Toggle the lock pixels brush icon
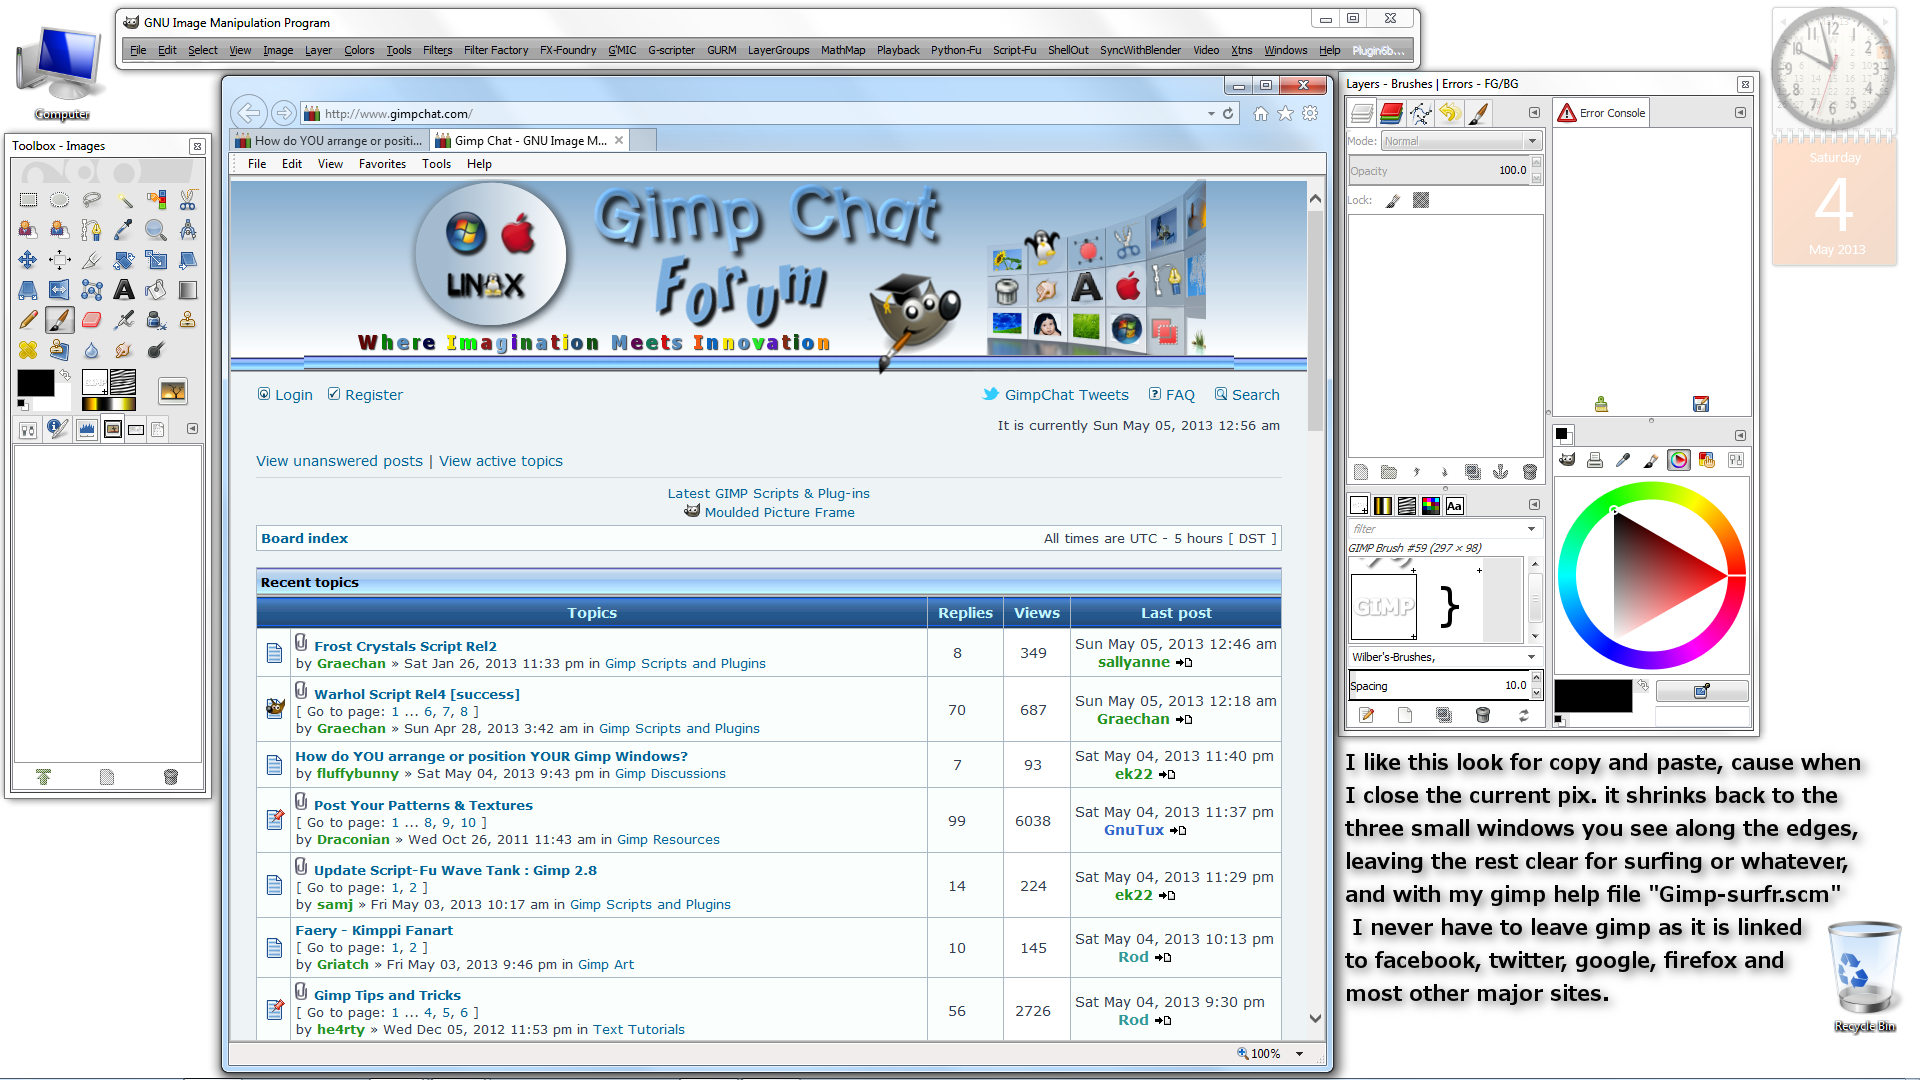This screenshot has width=1920, height=1080. click(x=1393, y=200)
